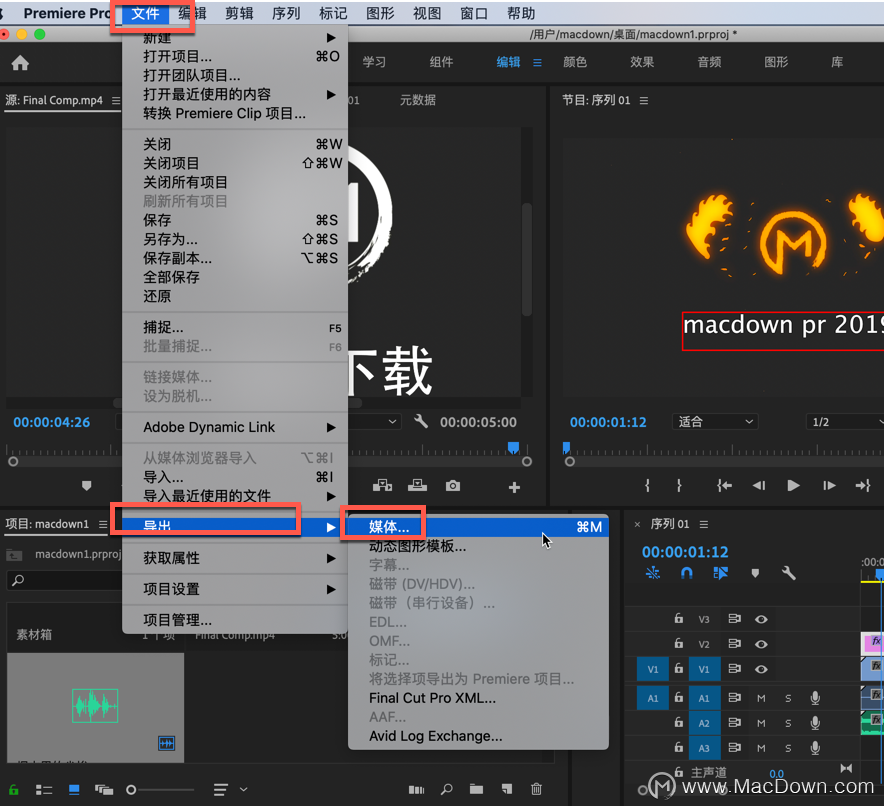Open 节目: 序列 01 panel menu
This screenshot has height=806, width=884.
644,100
